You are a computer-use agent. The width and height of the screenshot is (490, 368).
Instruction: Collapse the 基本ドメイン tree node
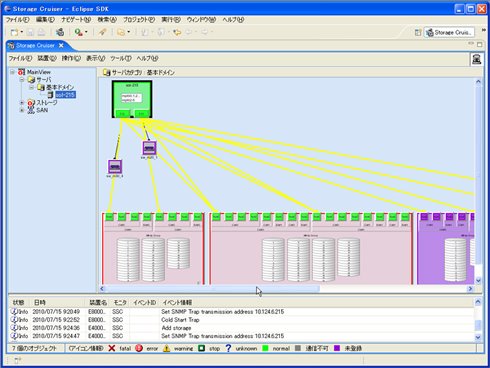click(31, 87)
